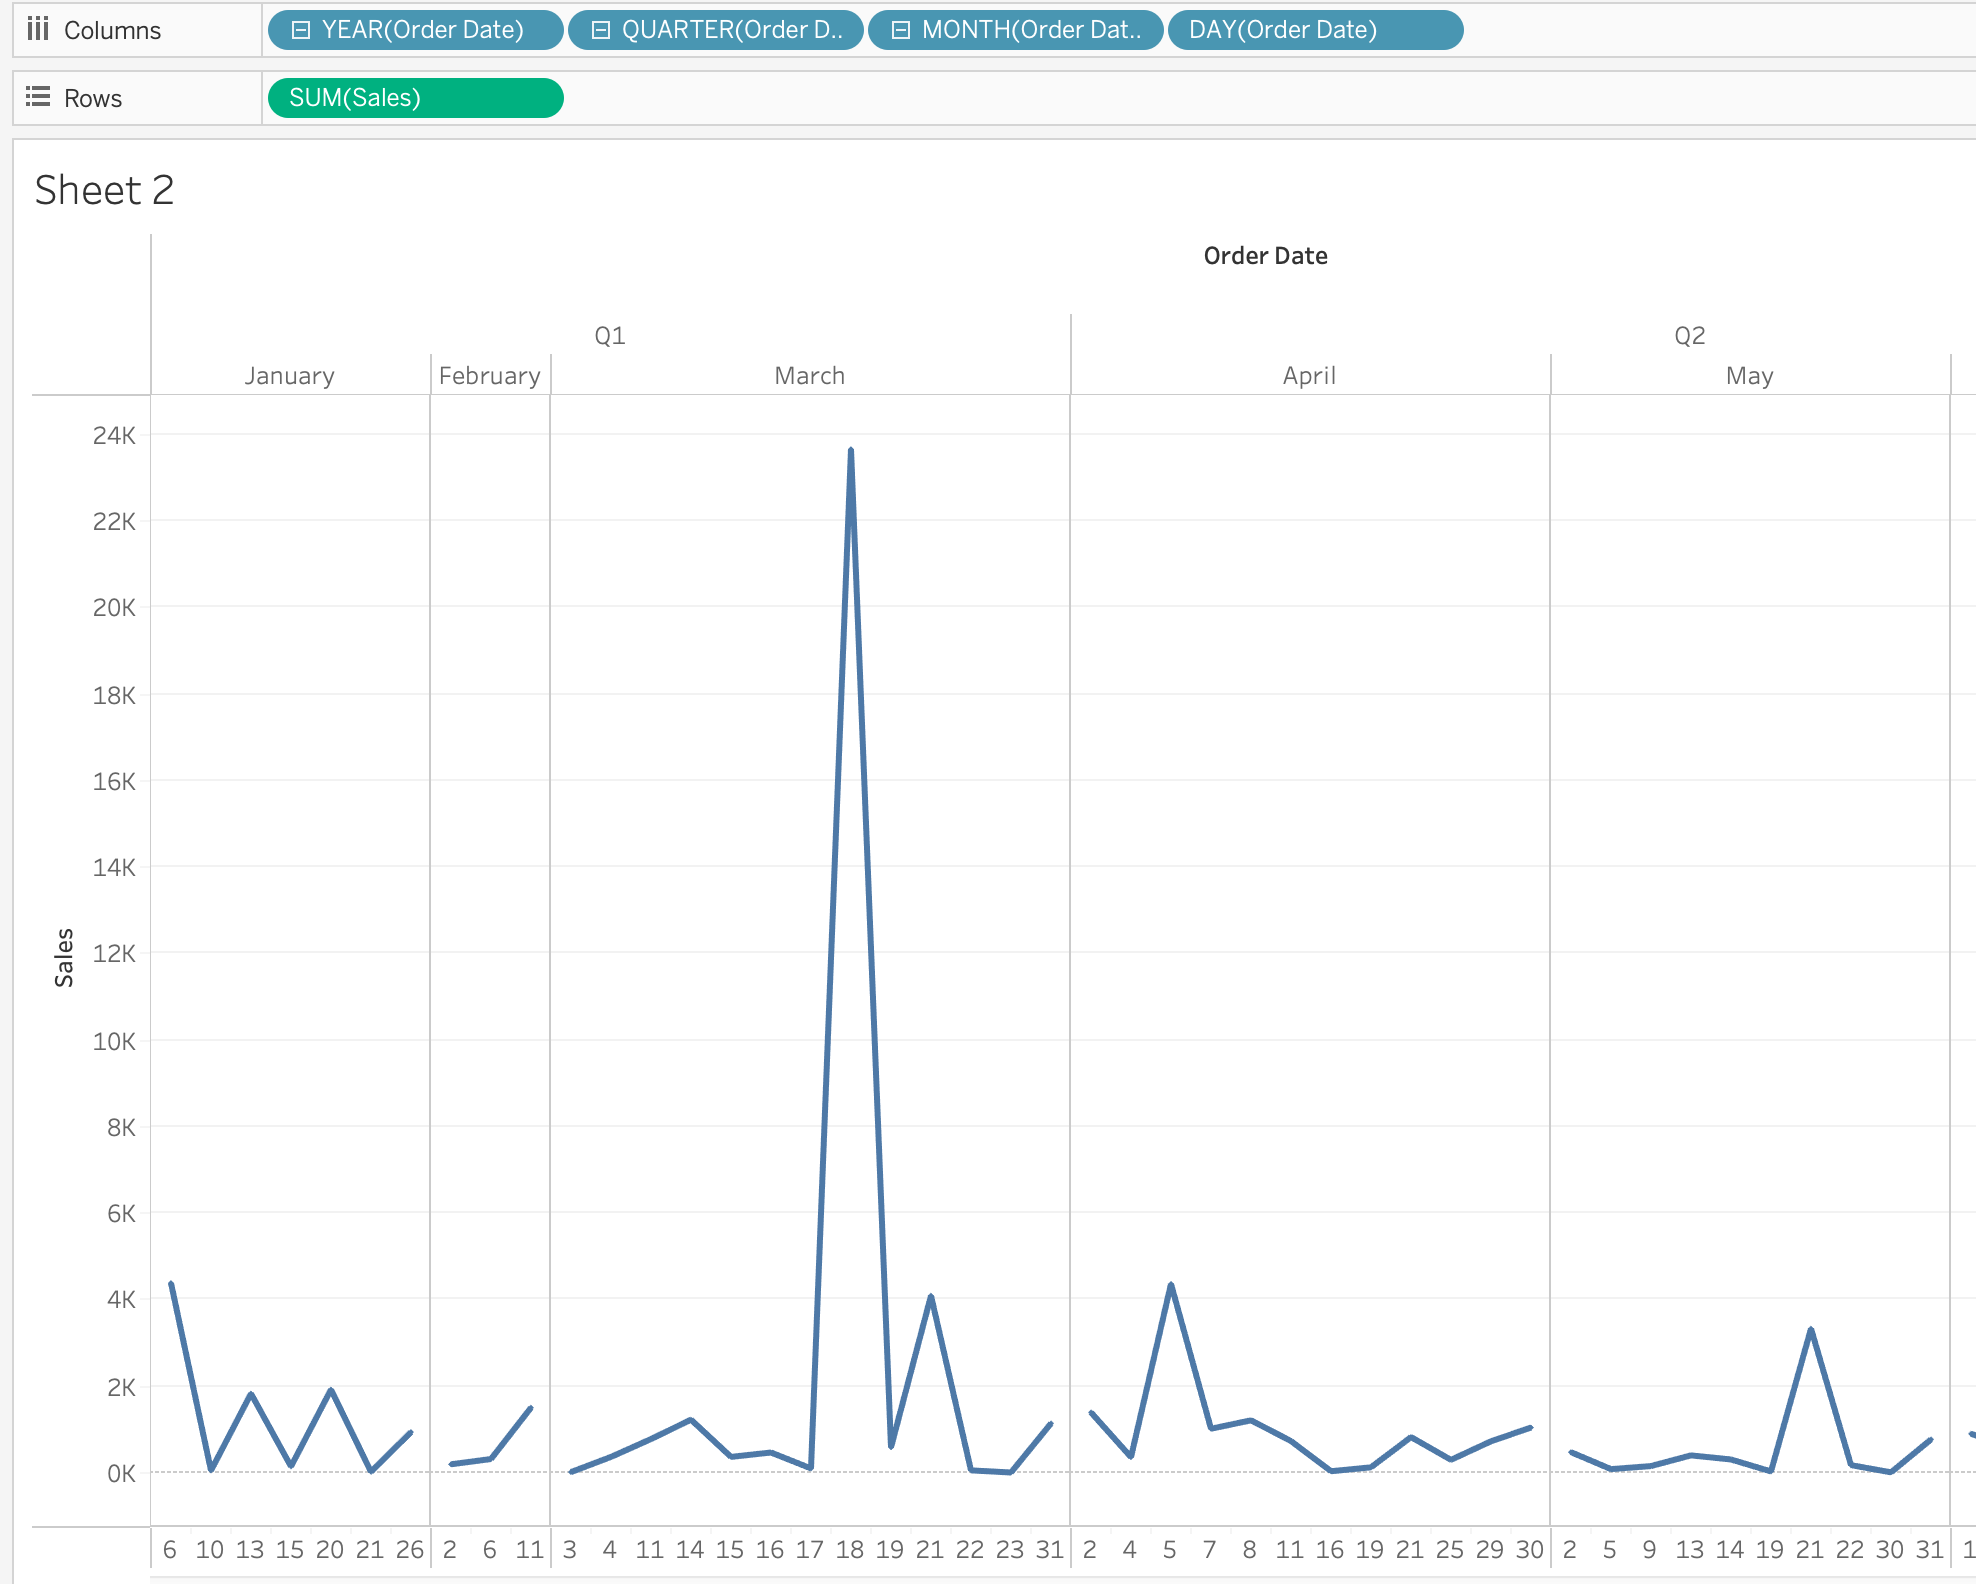This screenshot has height=1584, width=1976.
Task: Select the Q2 quarter header
Action: 1689,336
